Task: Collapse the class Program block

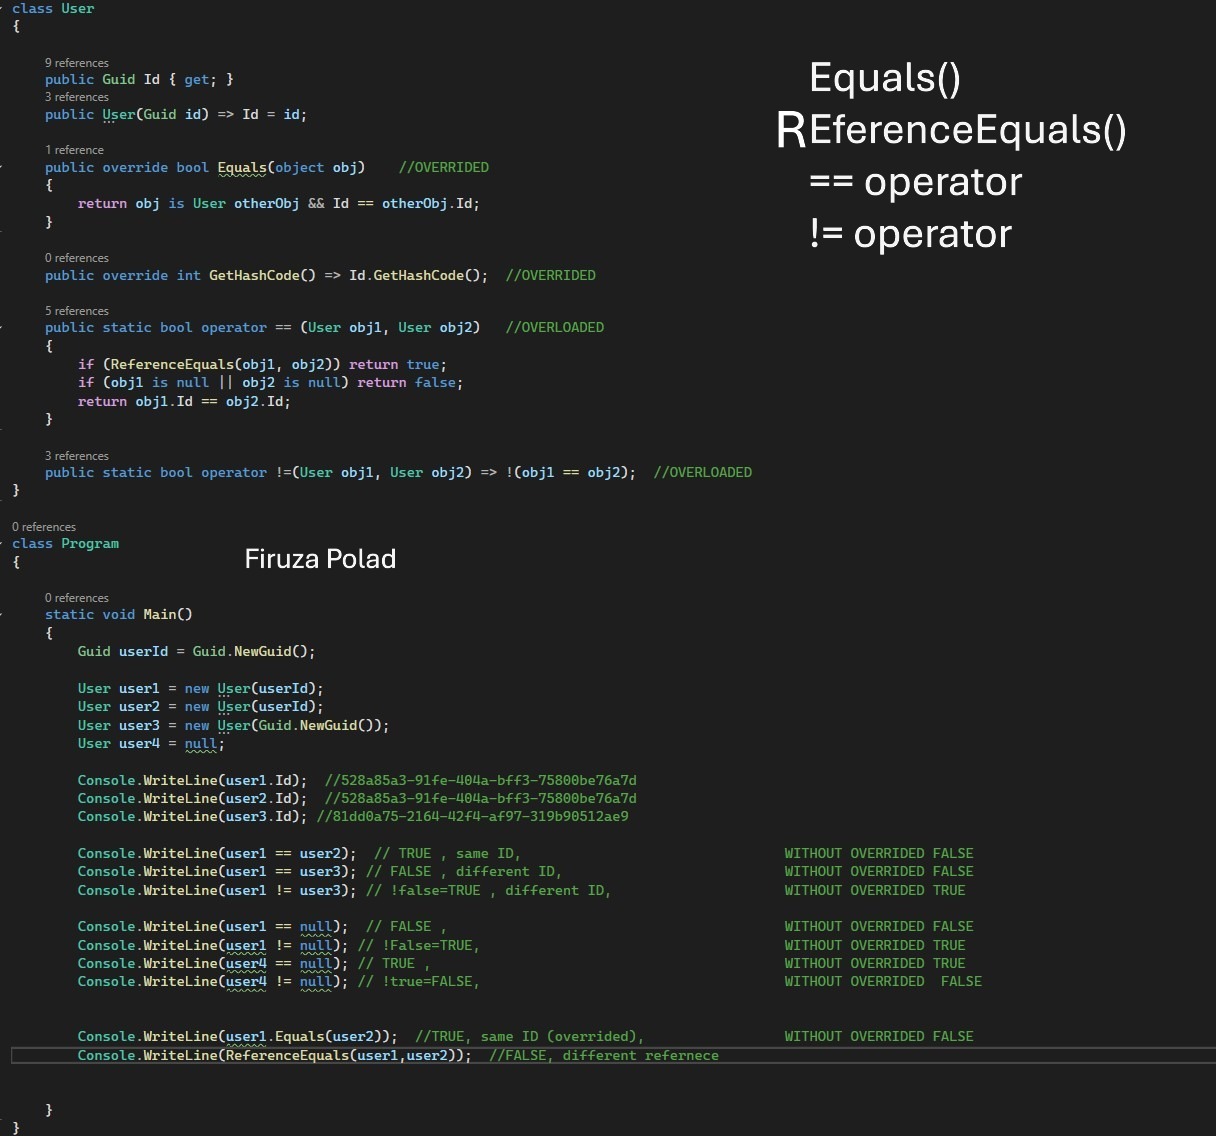Action: pos(4,543)
